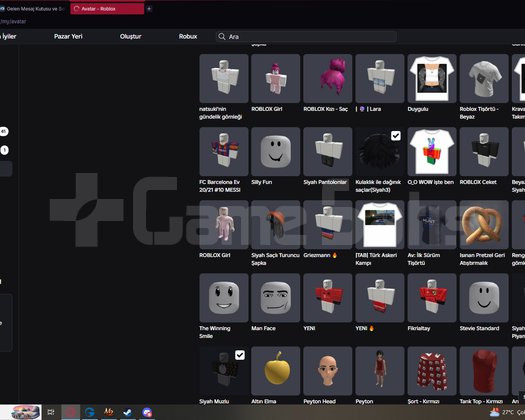
Task: Select the Roblox Tişörtü - Beyaz thumbnail
Action: [484, 78]
